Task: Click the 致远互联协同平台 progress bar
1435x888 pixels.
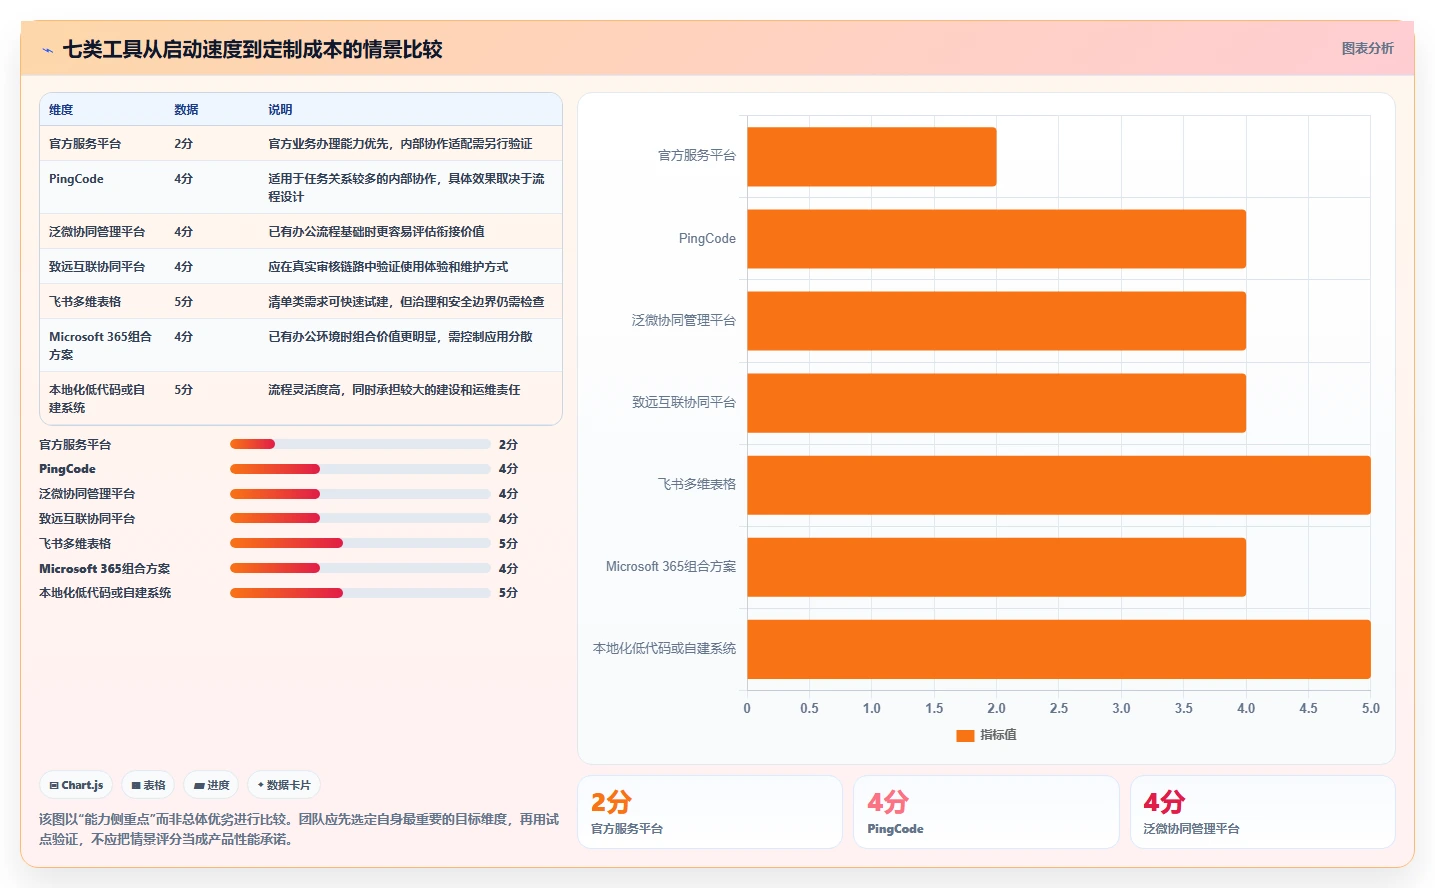Action: pyautogui.click(x=360, y=518)
